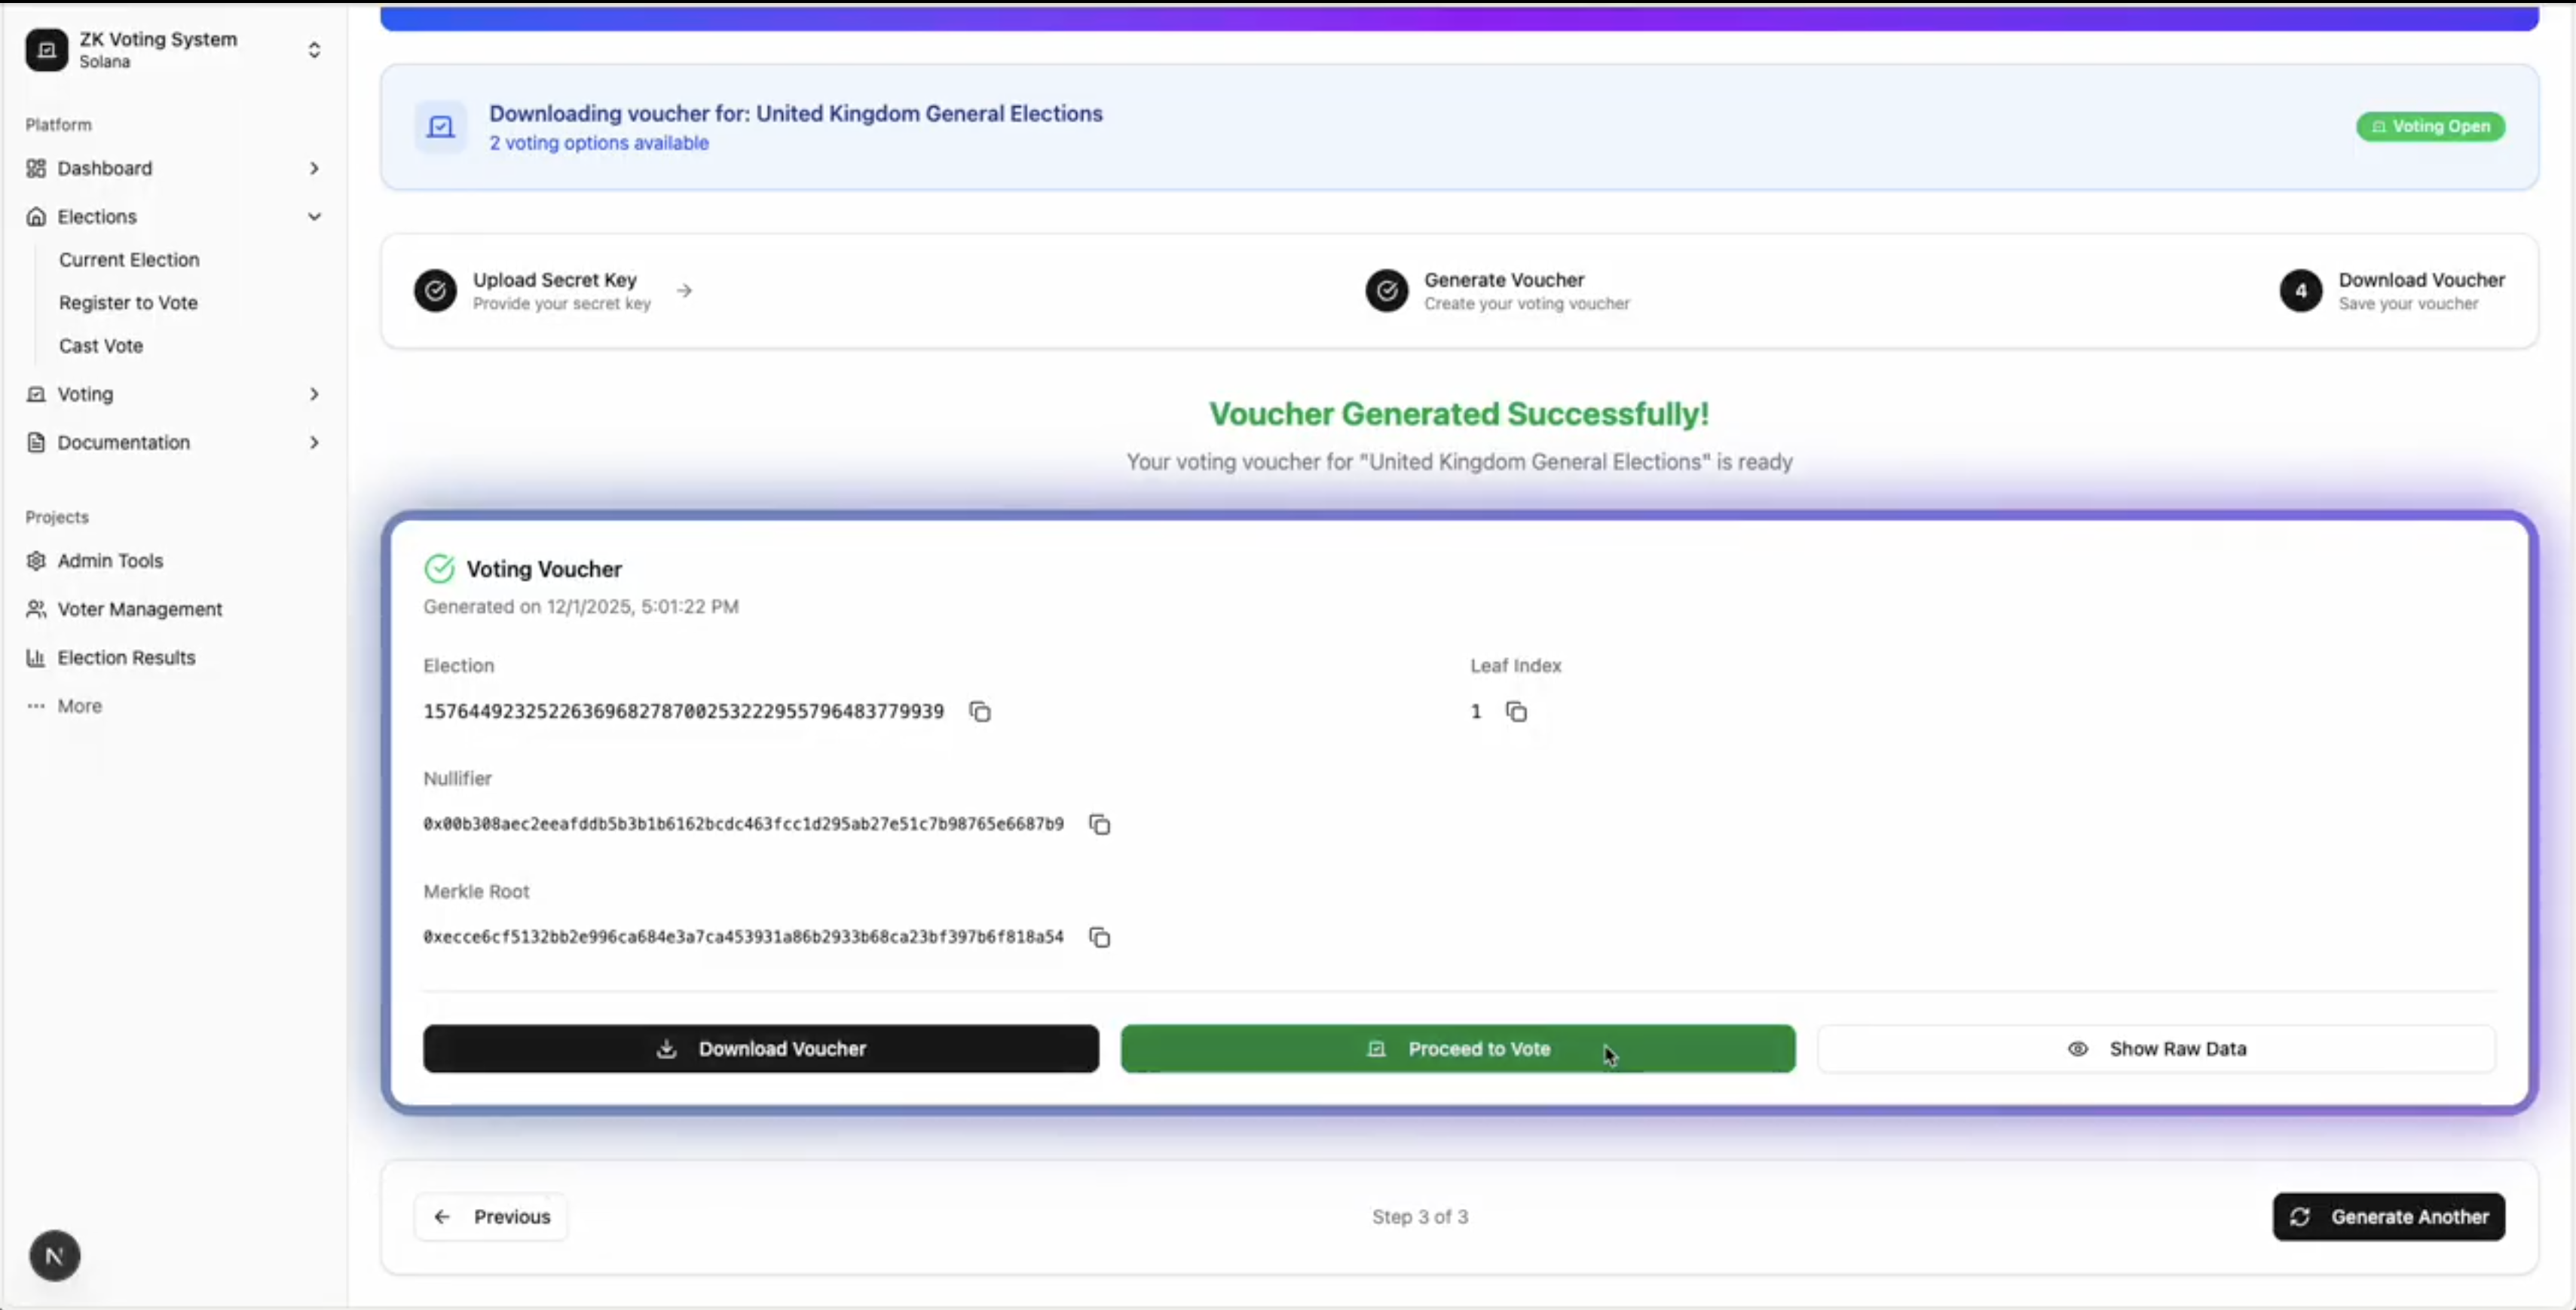Screen dimensions: 2576x1310
Task: Copy the Nullifier hash
Action: coord(1099,824)
